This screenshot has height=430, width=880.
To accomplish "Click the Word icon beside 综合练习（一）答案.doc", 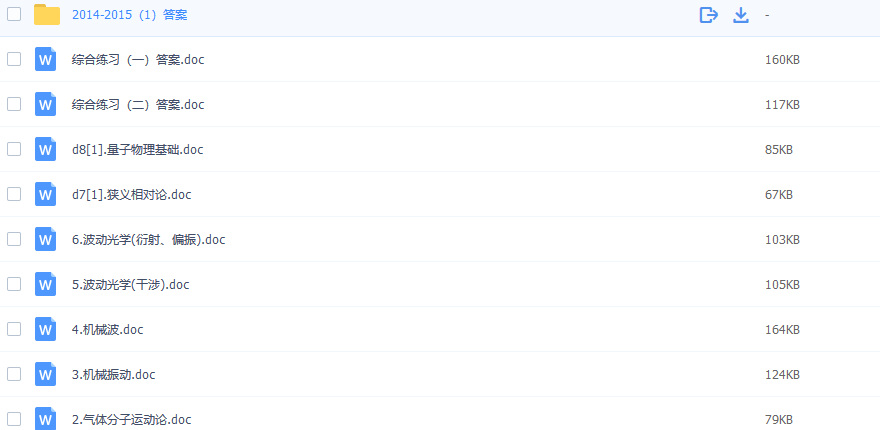I will pos(45,59).
